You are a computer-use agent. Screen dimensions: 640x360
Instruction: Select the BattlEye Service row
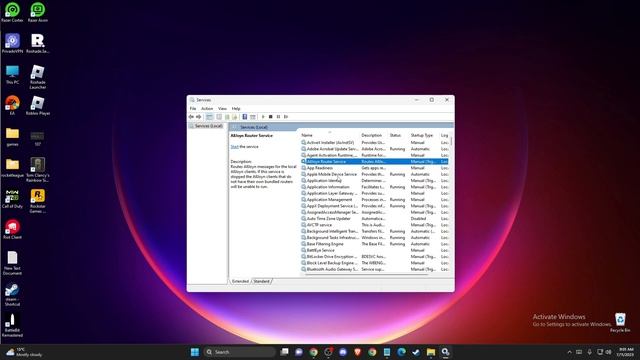[374, 250]
